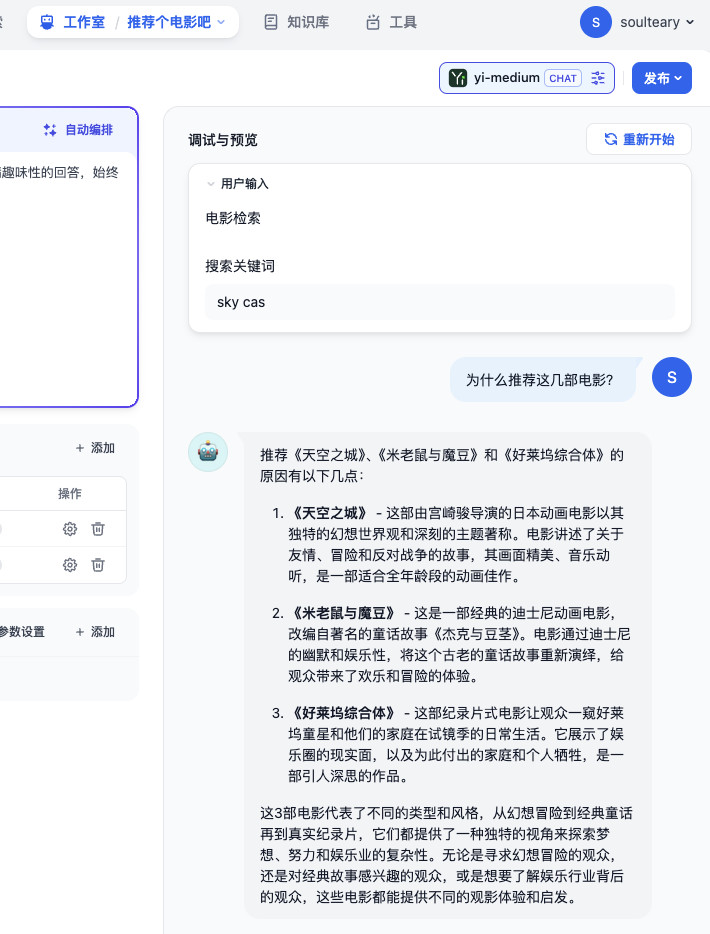Click the studio robot icon

(x=47, y=23)
